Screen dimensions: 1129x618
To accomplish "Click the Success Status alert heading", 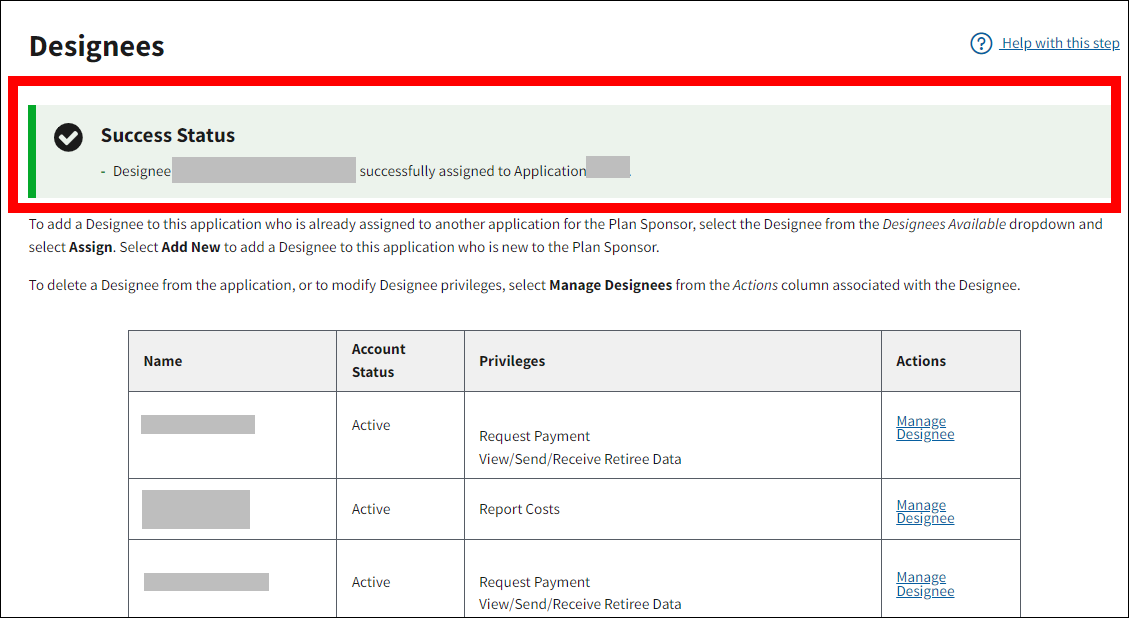I will click(168, 136).
